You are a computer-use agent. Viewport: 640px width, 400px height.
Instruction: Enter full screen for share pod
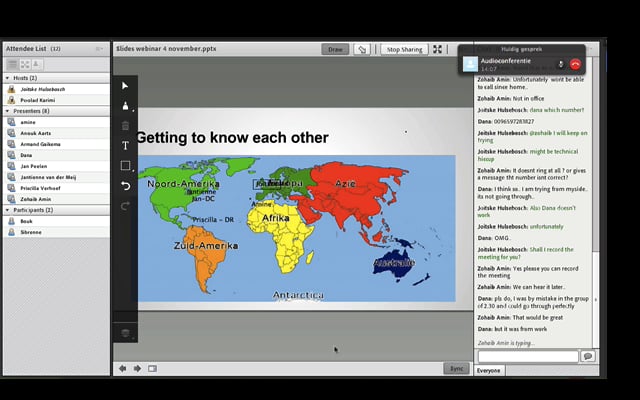(437, 49)
